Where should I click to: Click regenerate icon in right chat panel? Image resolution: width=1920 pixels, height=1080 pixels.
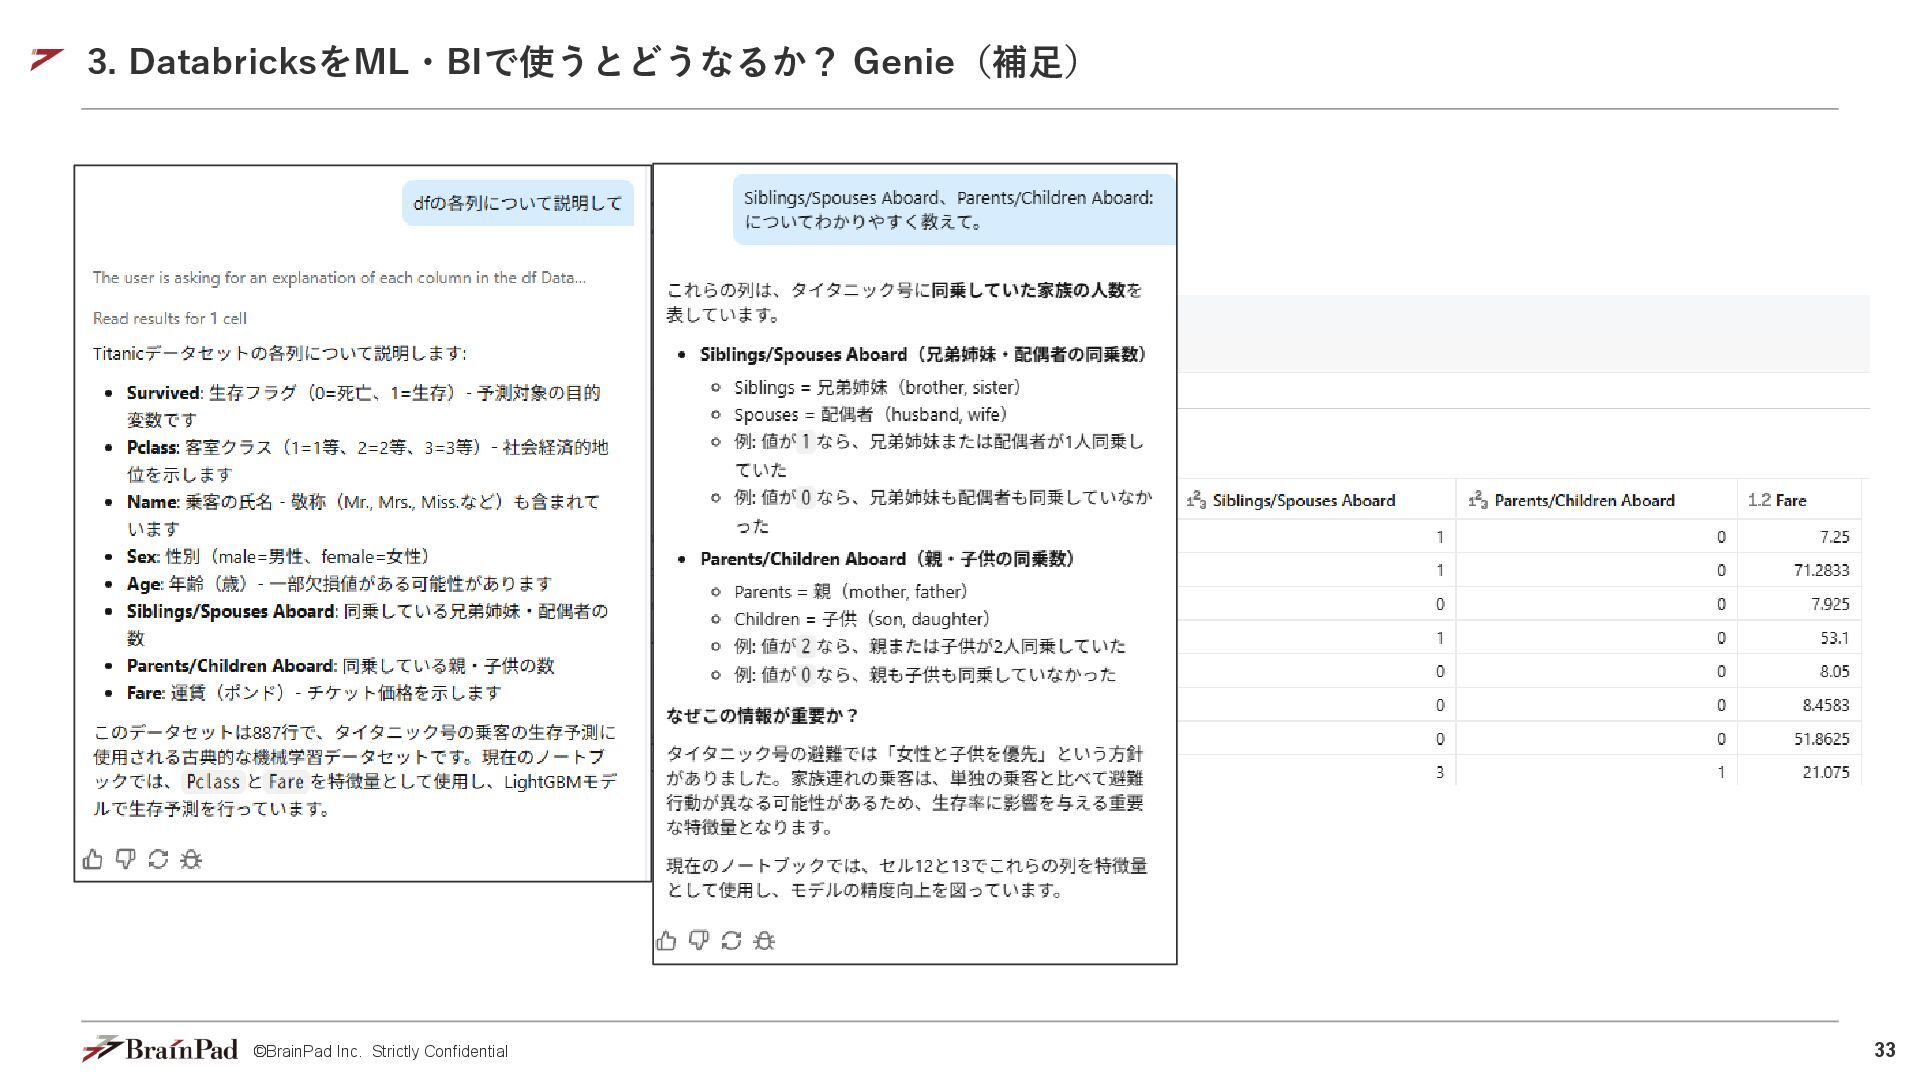pos(731,940)
